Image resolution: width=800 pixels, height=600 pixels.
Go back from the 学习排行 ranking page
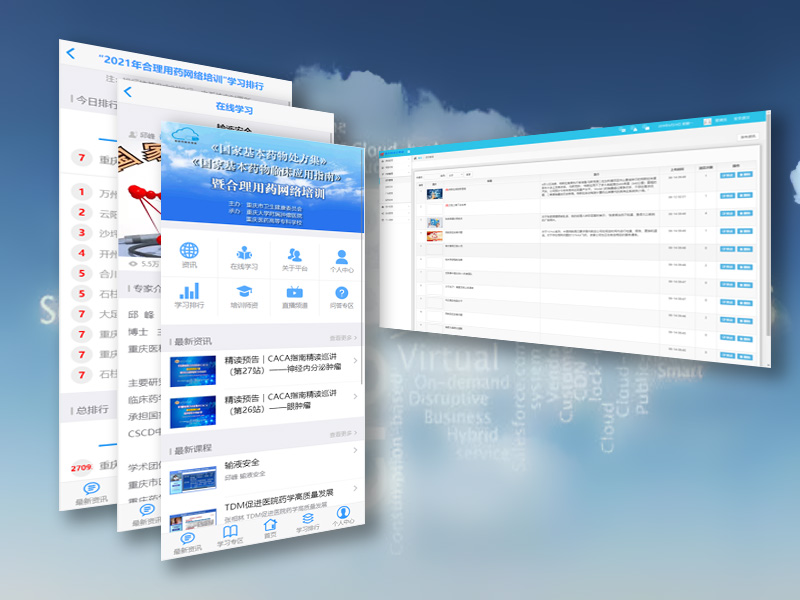69,53
